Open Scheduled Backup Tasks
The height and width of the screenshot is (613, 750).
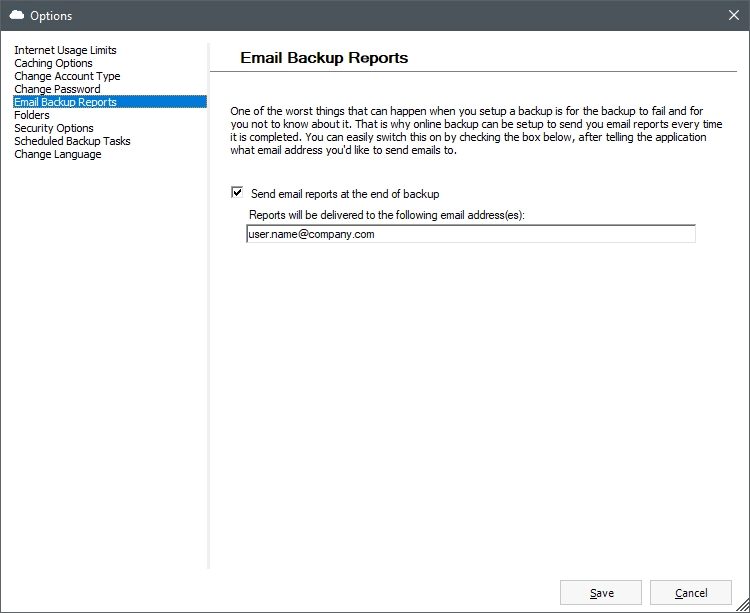(72, 141)
